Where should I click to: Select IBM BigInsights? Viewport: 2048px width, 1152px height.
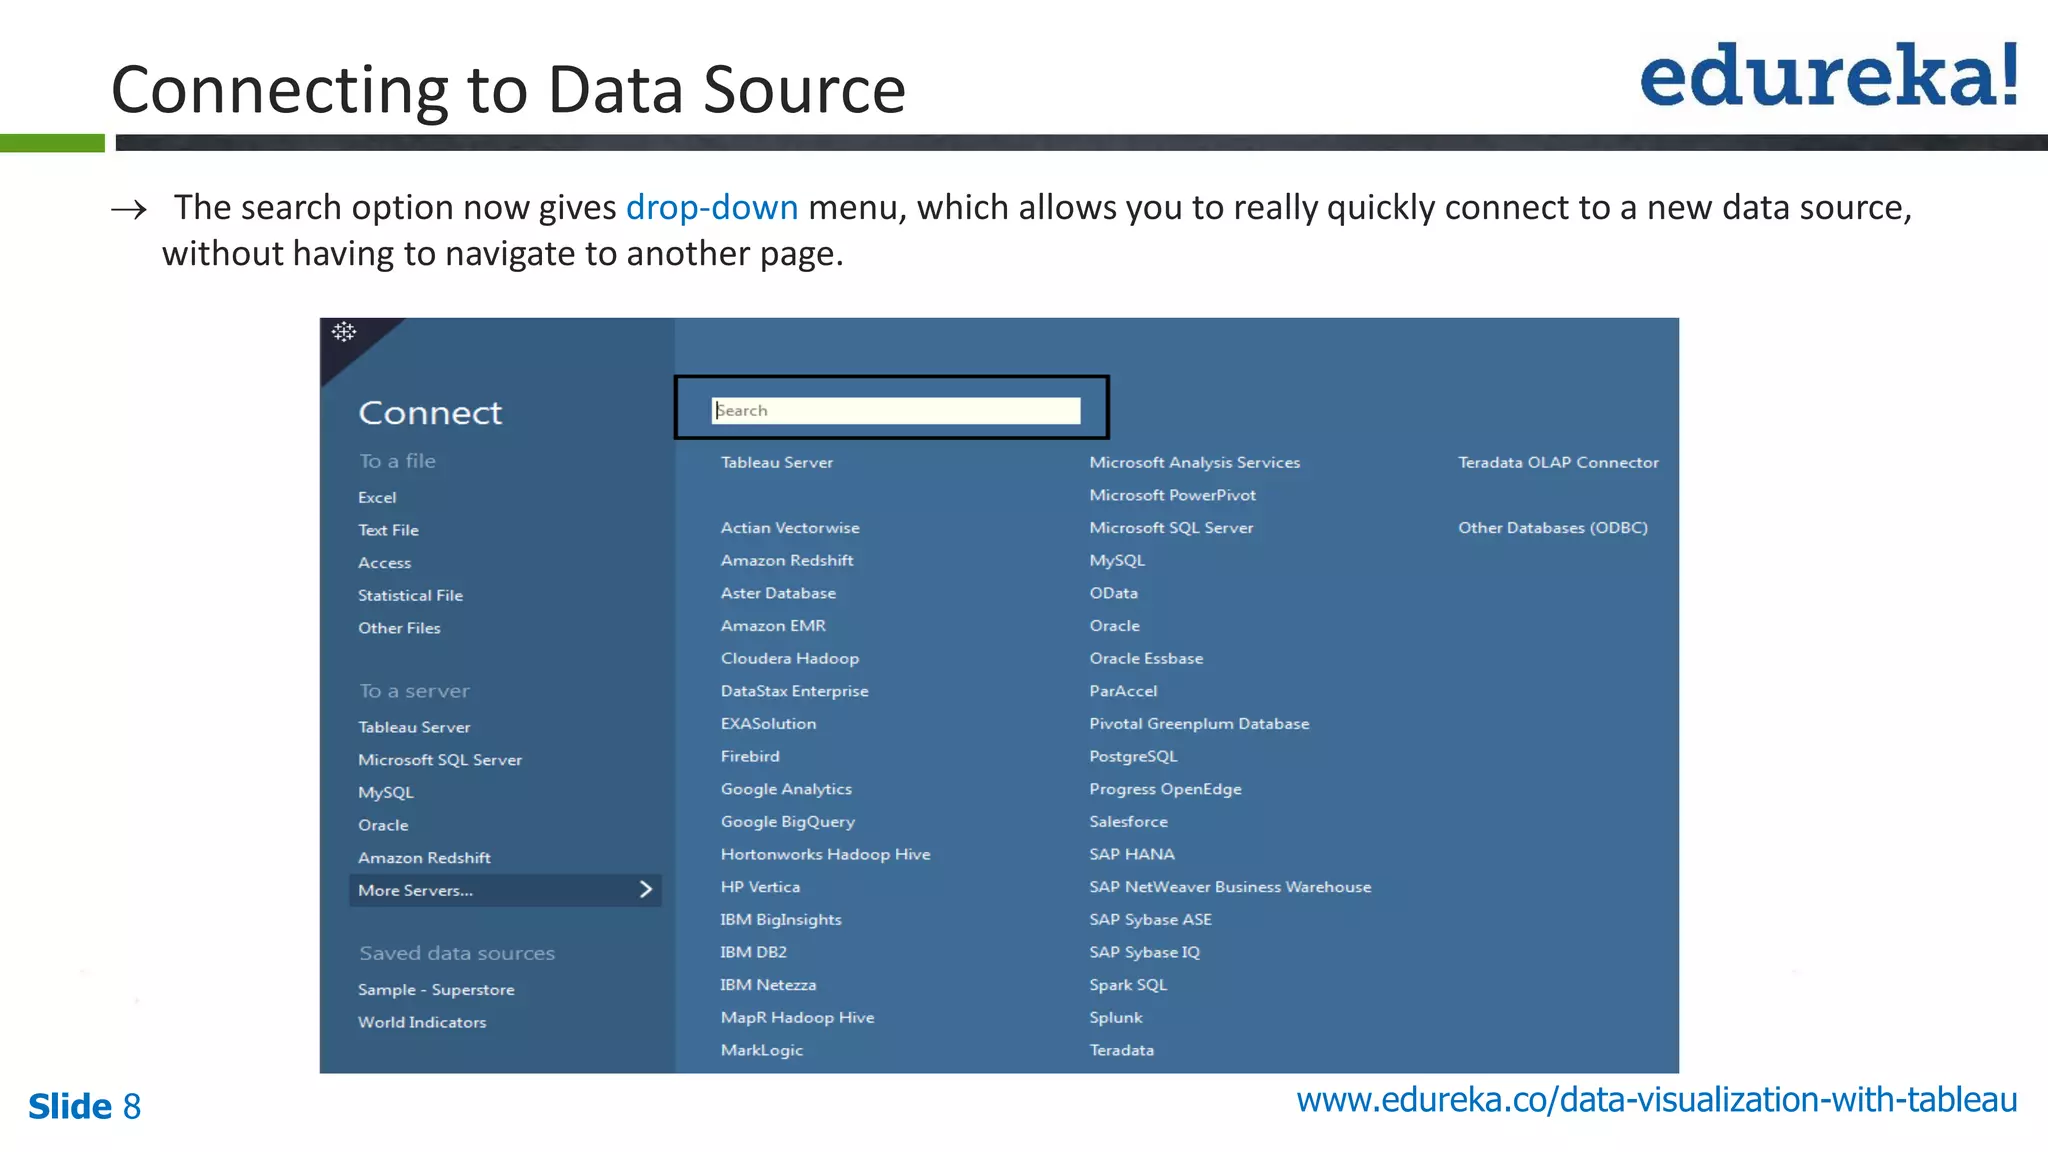(781, 919)
